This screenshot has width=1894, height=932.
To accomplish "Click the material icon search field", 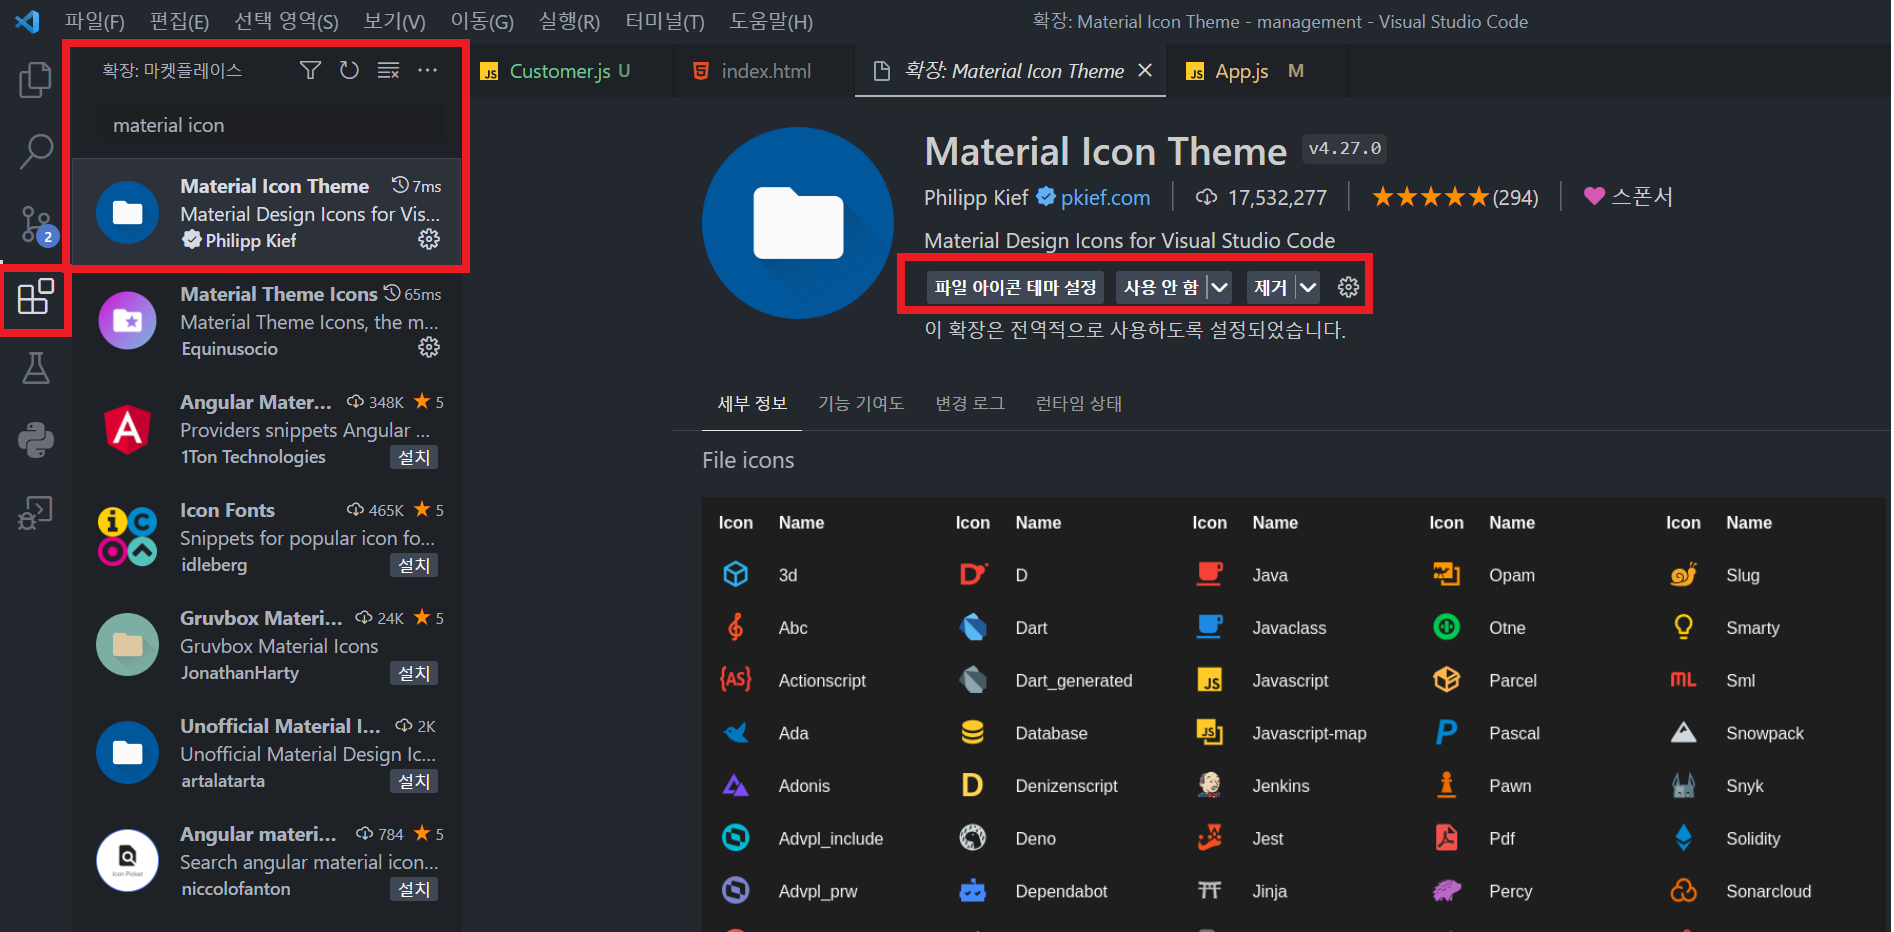I will coord(271,125).
